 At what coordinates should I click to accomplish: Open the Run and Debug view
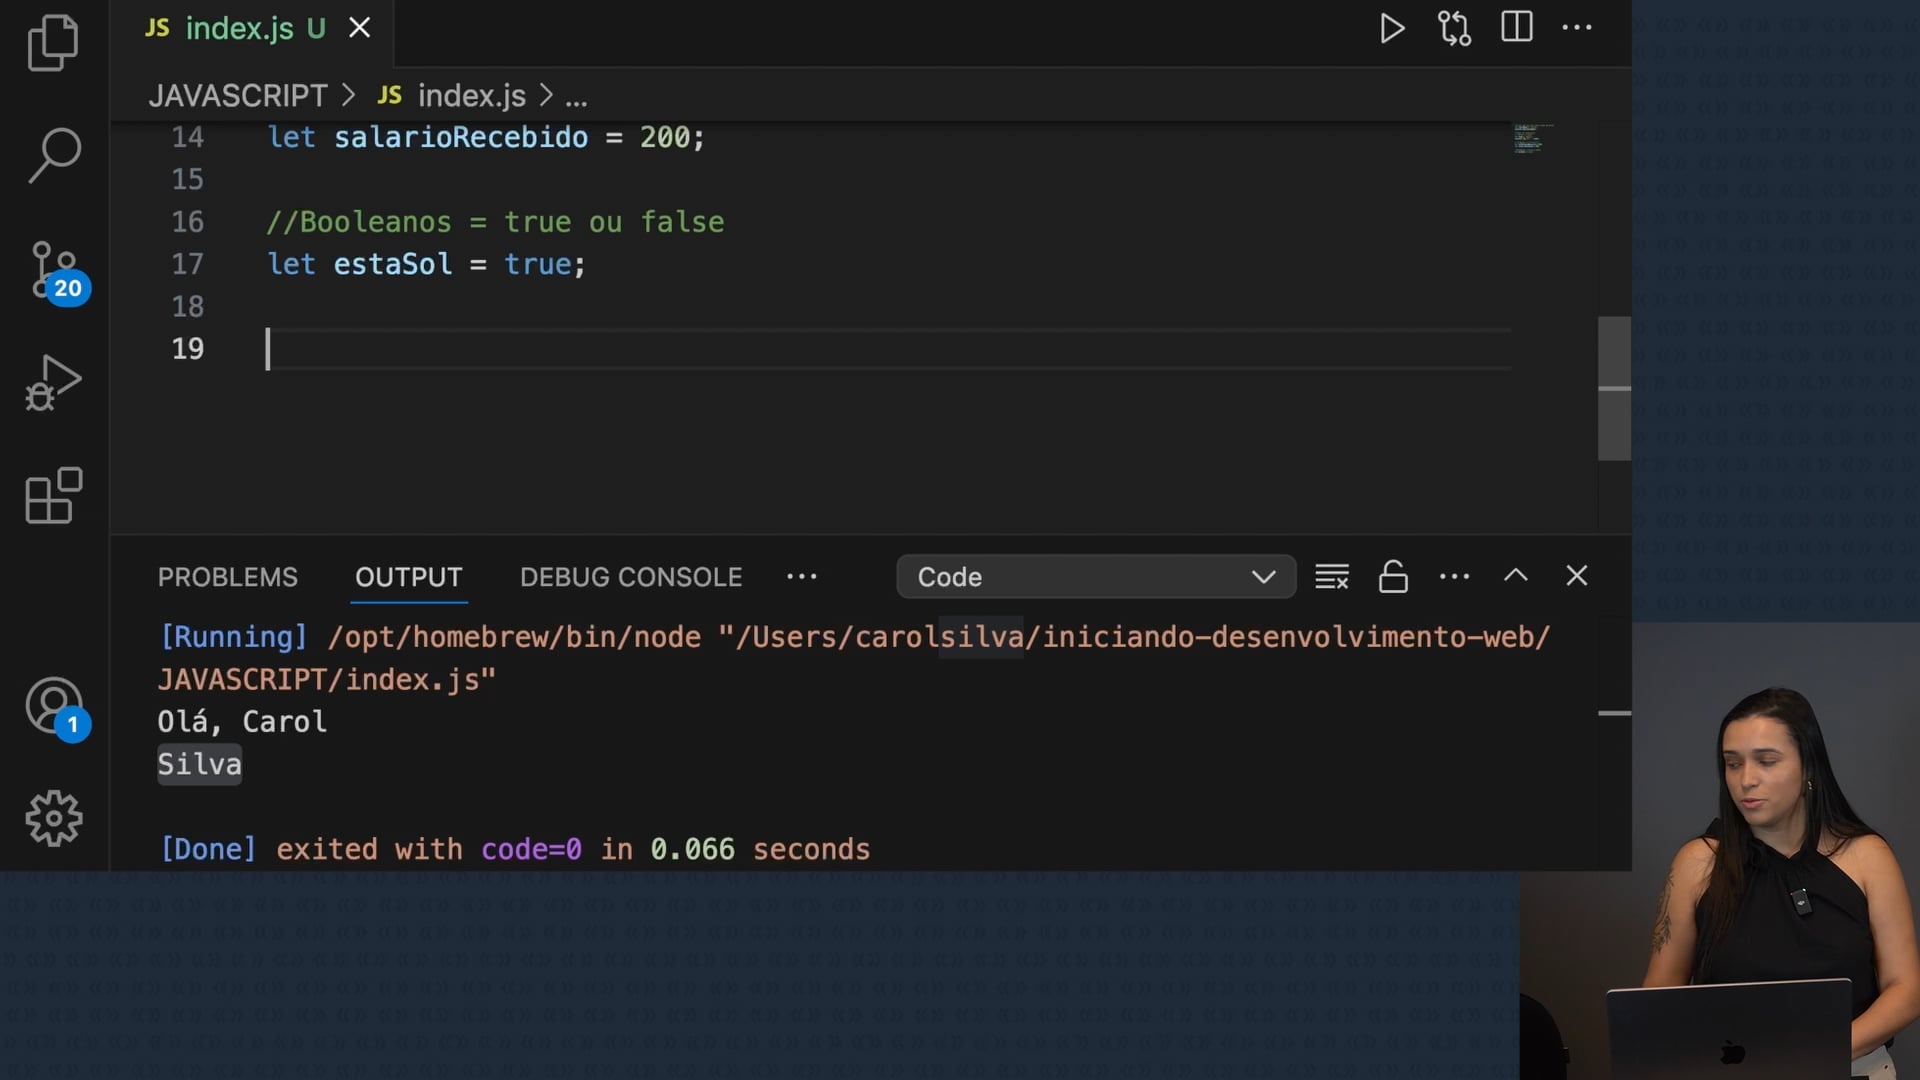click(53, 383)
